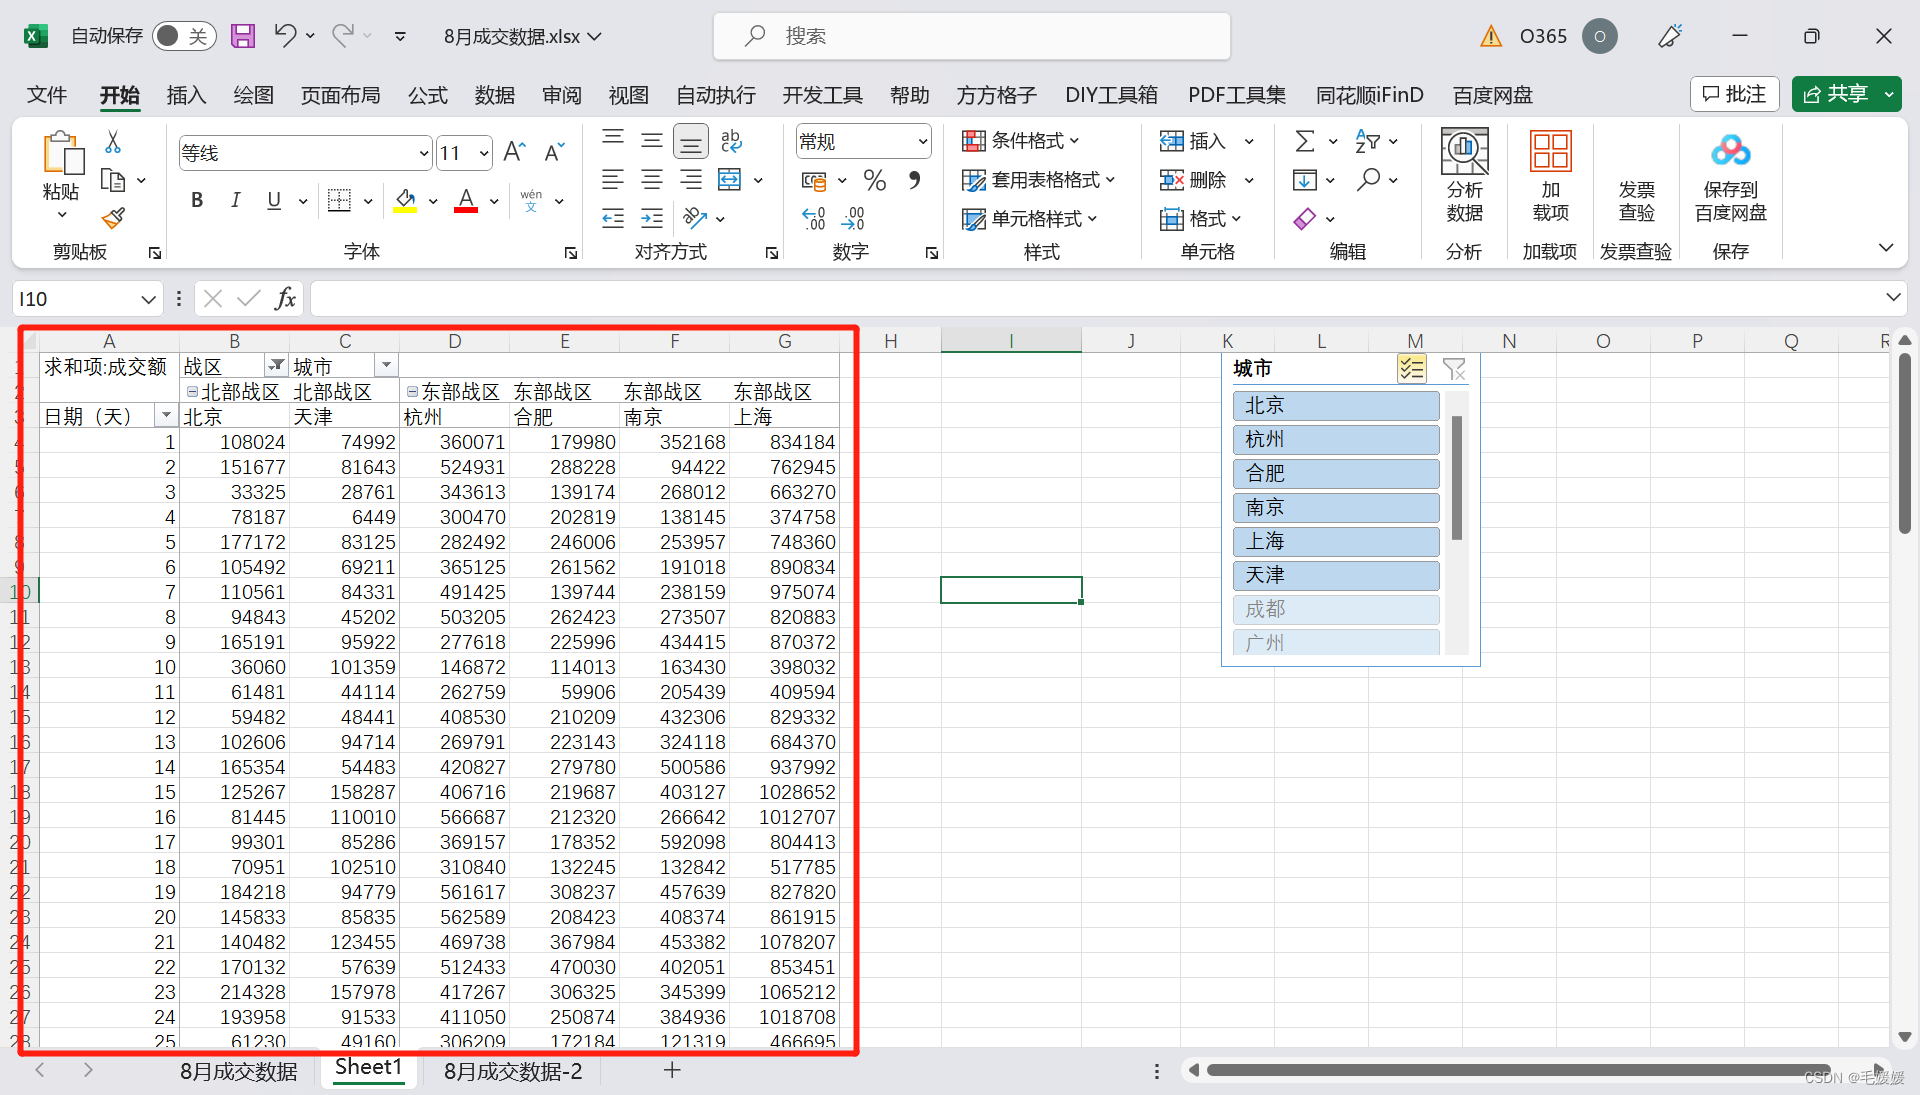
Task: Open the font size dropdown
Action: coord(484,153)
